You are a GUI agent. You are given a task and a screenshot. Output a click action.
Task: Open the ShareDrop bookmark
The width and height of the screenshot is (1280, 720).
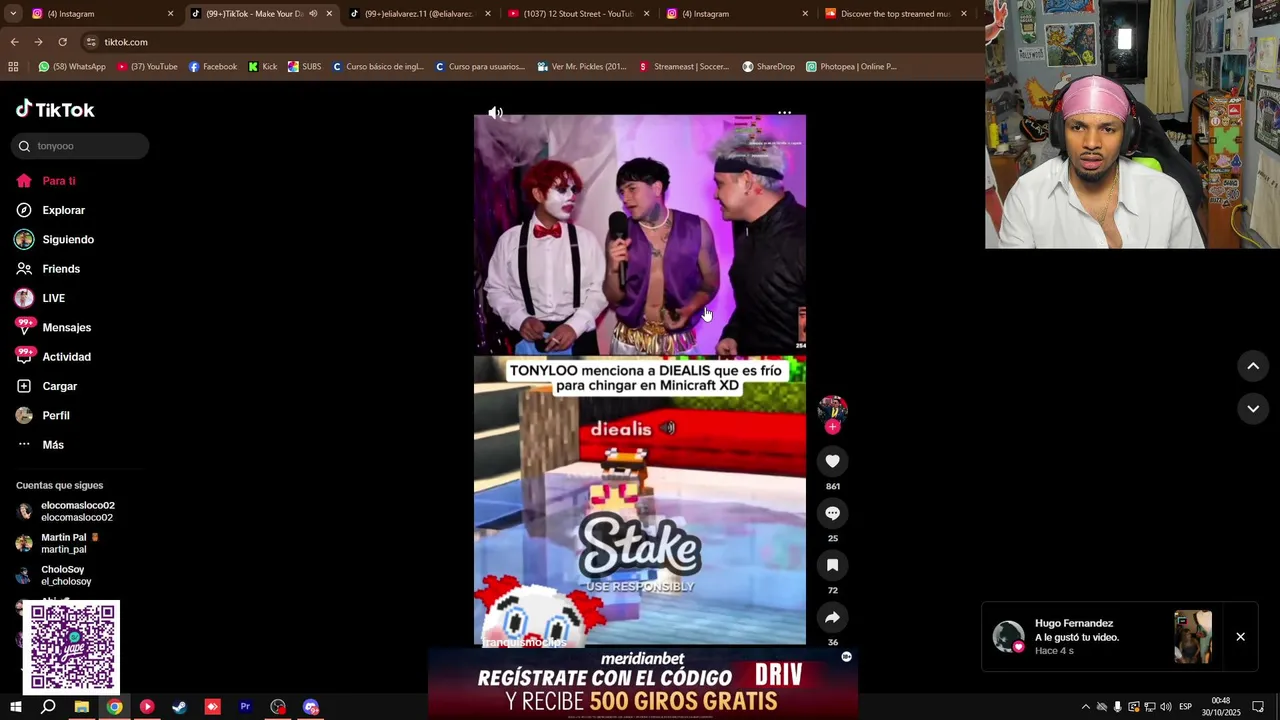[x=768, y=67]
